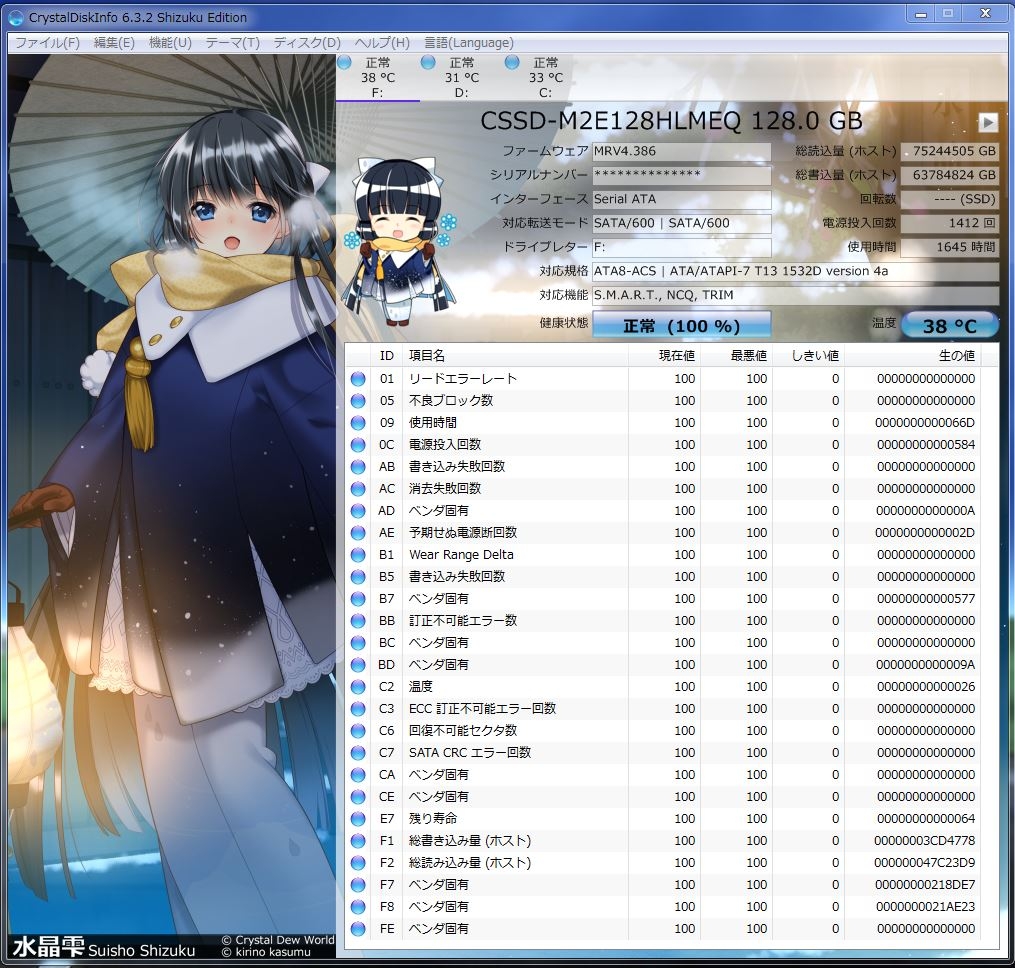Click the ATA8-ACS standard field
Screen dimensions: 1015x968
point(796,271)
